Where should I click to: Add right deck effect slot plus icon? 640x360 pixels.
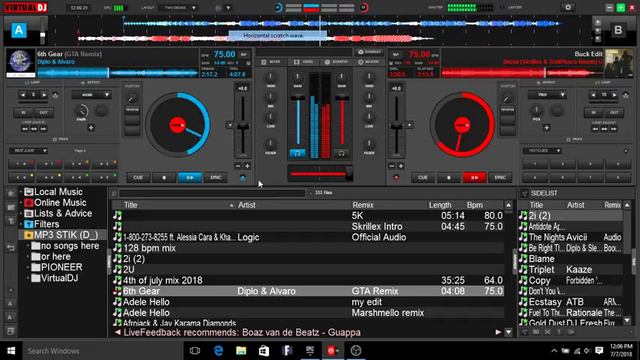(547, 128)
